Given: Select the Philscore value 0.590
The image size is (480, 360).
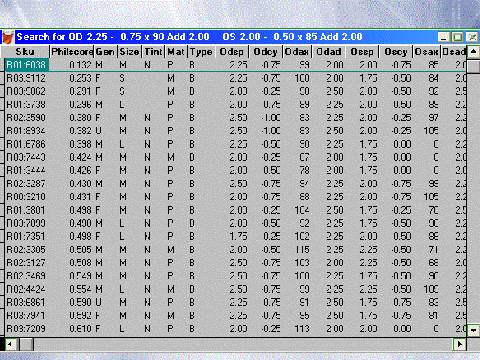Looking at the screenshot, I should [80, 302].
